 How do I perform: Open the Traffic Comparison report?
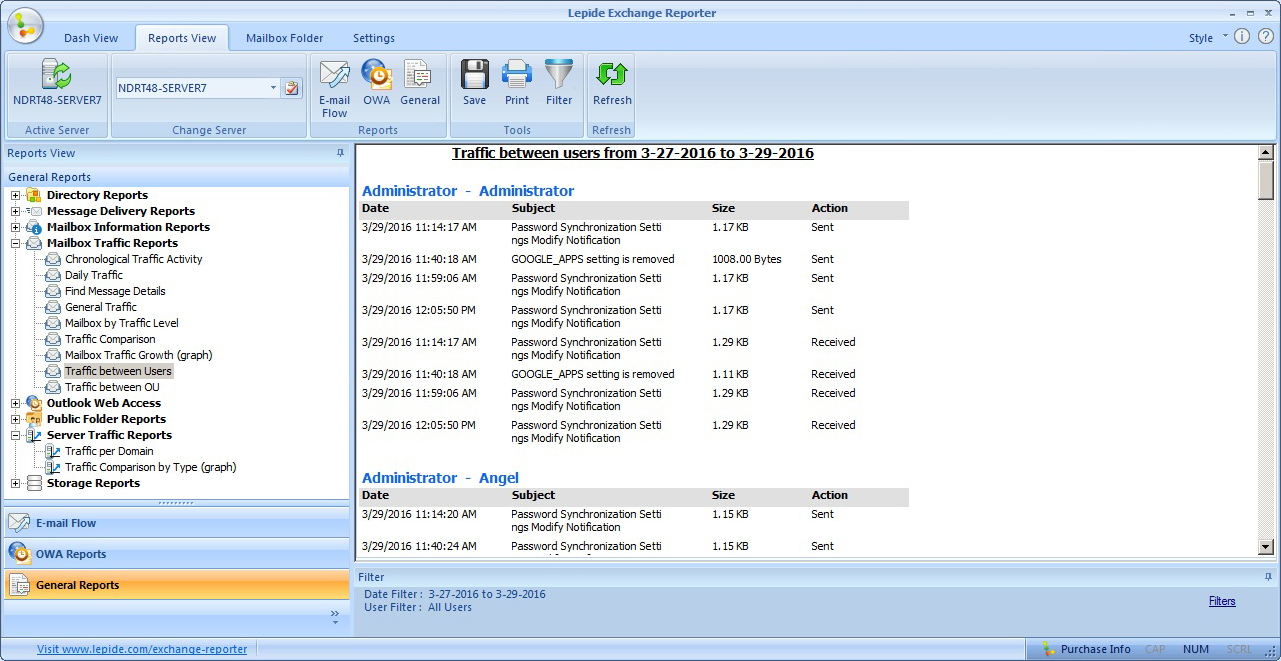(x=110, y=339)
